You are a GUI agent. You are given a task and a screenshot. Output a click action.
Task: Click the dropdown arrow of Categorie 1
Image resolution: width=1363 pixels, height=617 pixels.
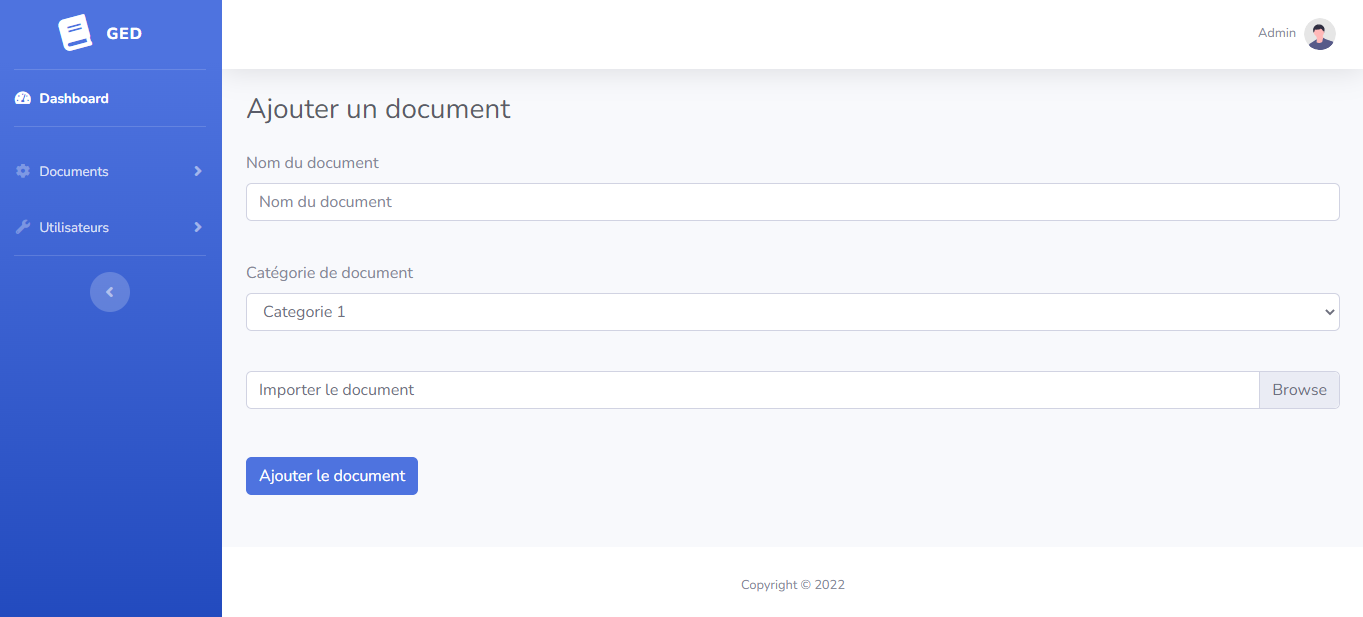click(x=1329, y=312)
